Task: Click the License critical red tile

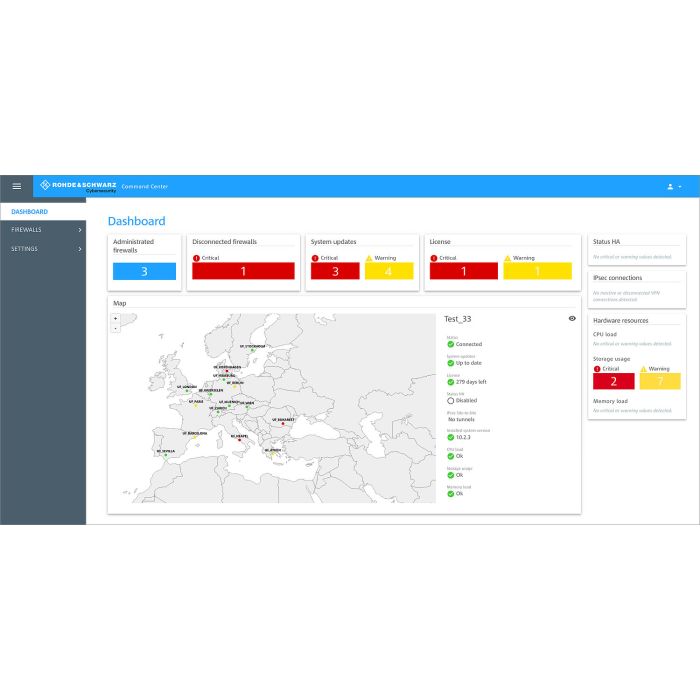Action: (x=464, y=271)
